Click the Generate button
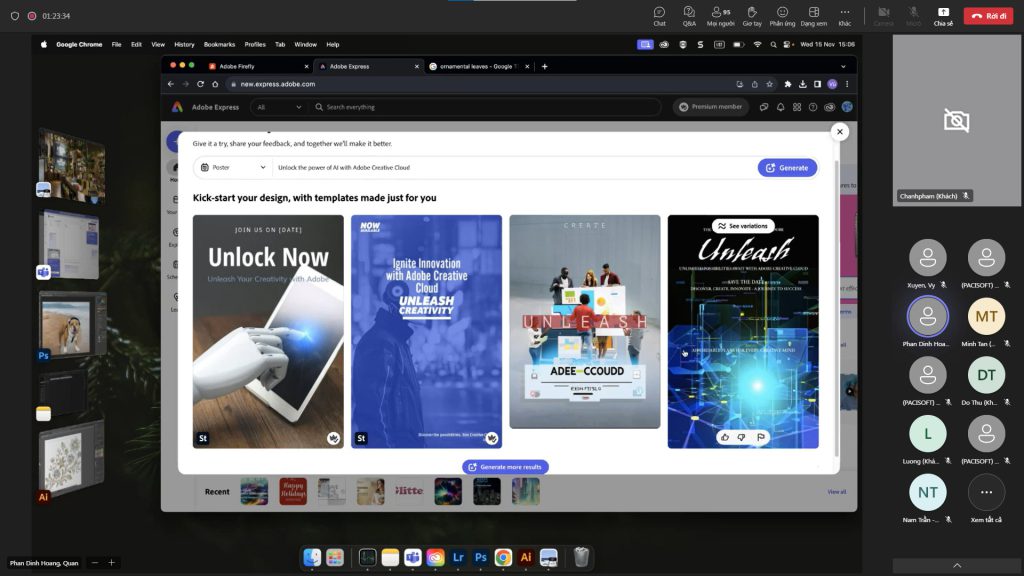Image resolution: width=1024 pixels, height=576 pixels. [787, 168]
